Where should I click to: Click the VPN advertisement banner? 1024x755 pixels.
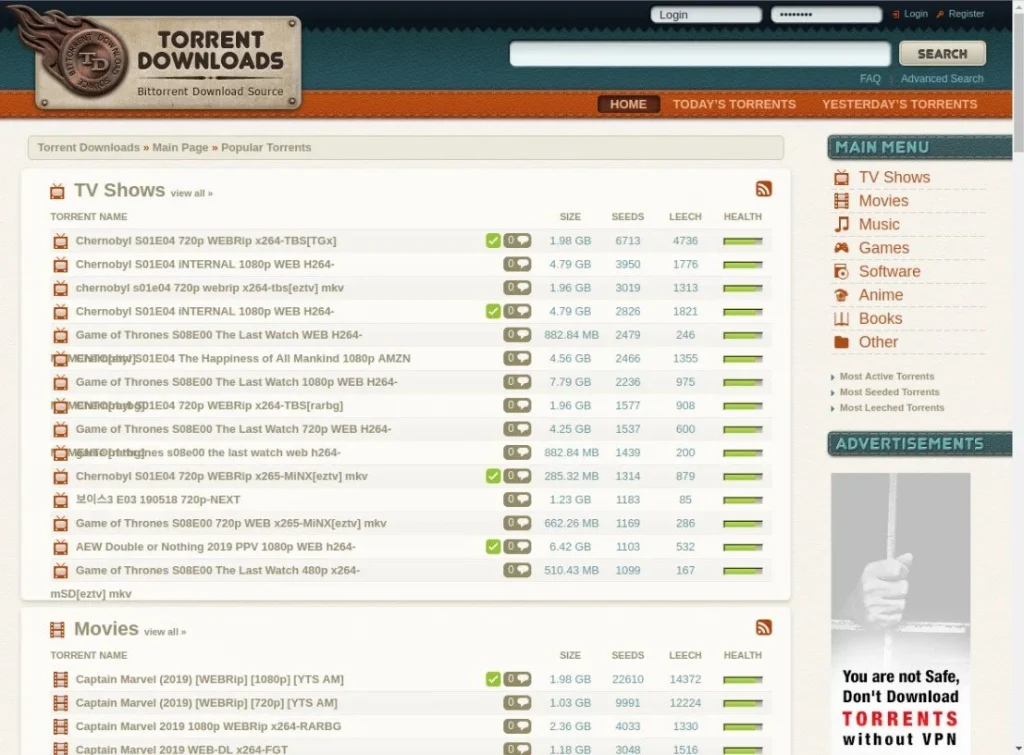click(x=901, y=614)
